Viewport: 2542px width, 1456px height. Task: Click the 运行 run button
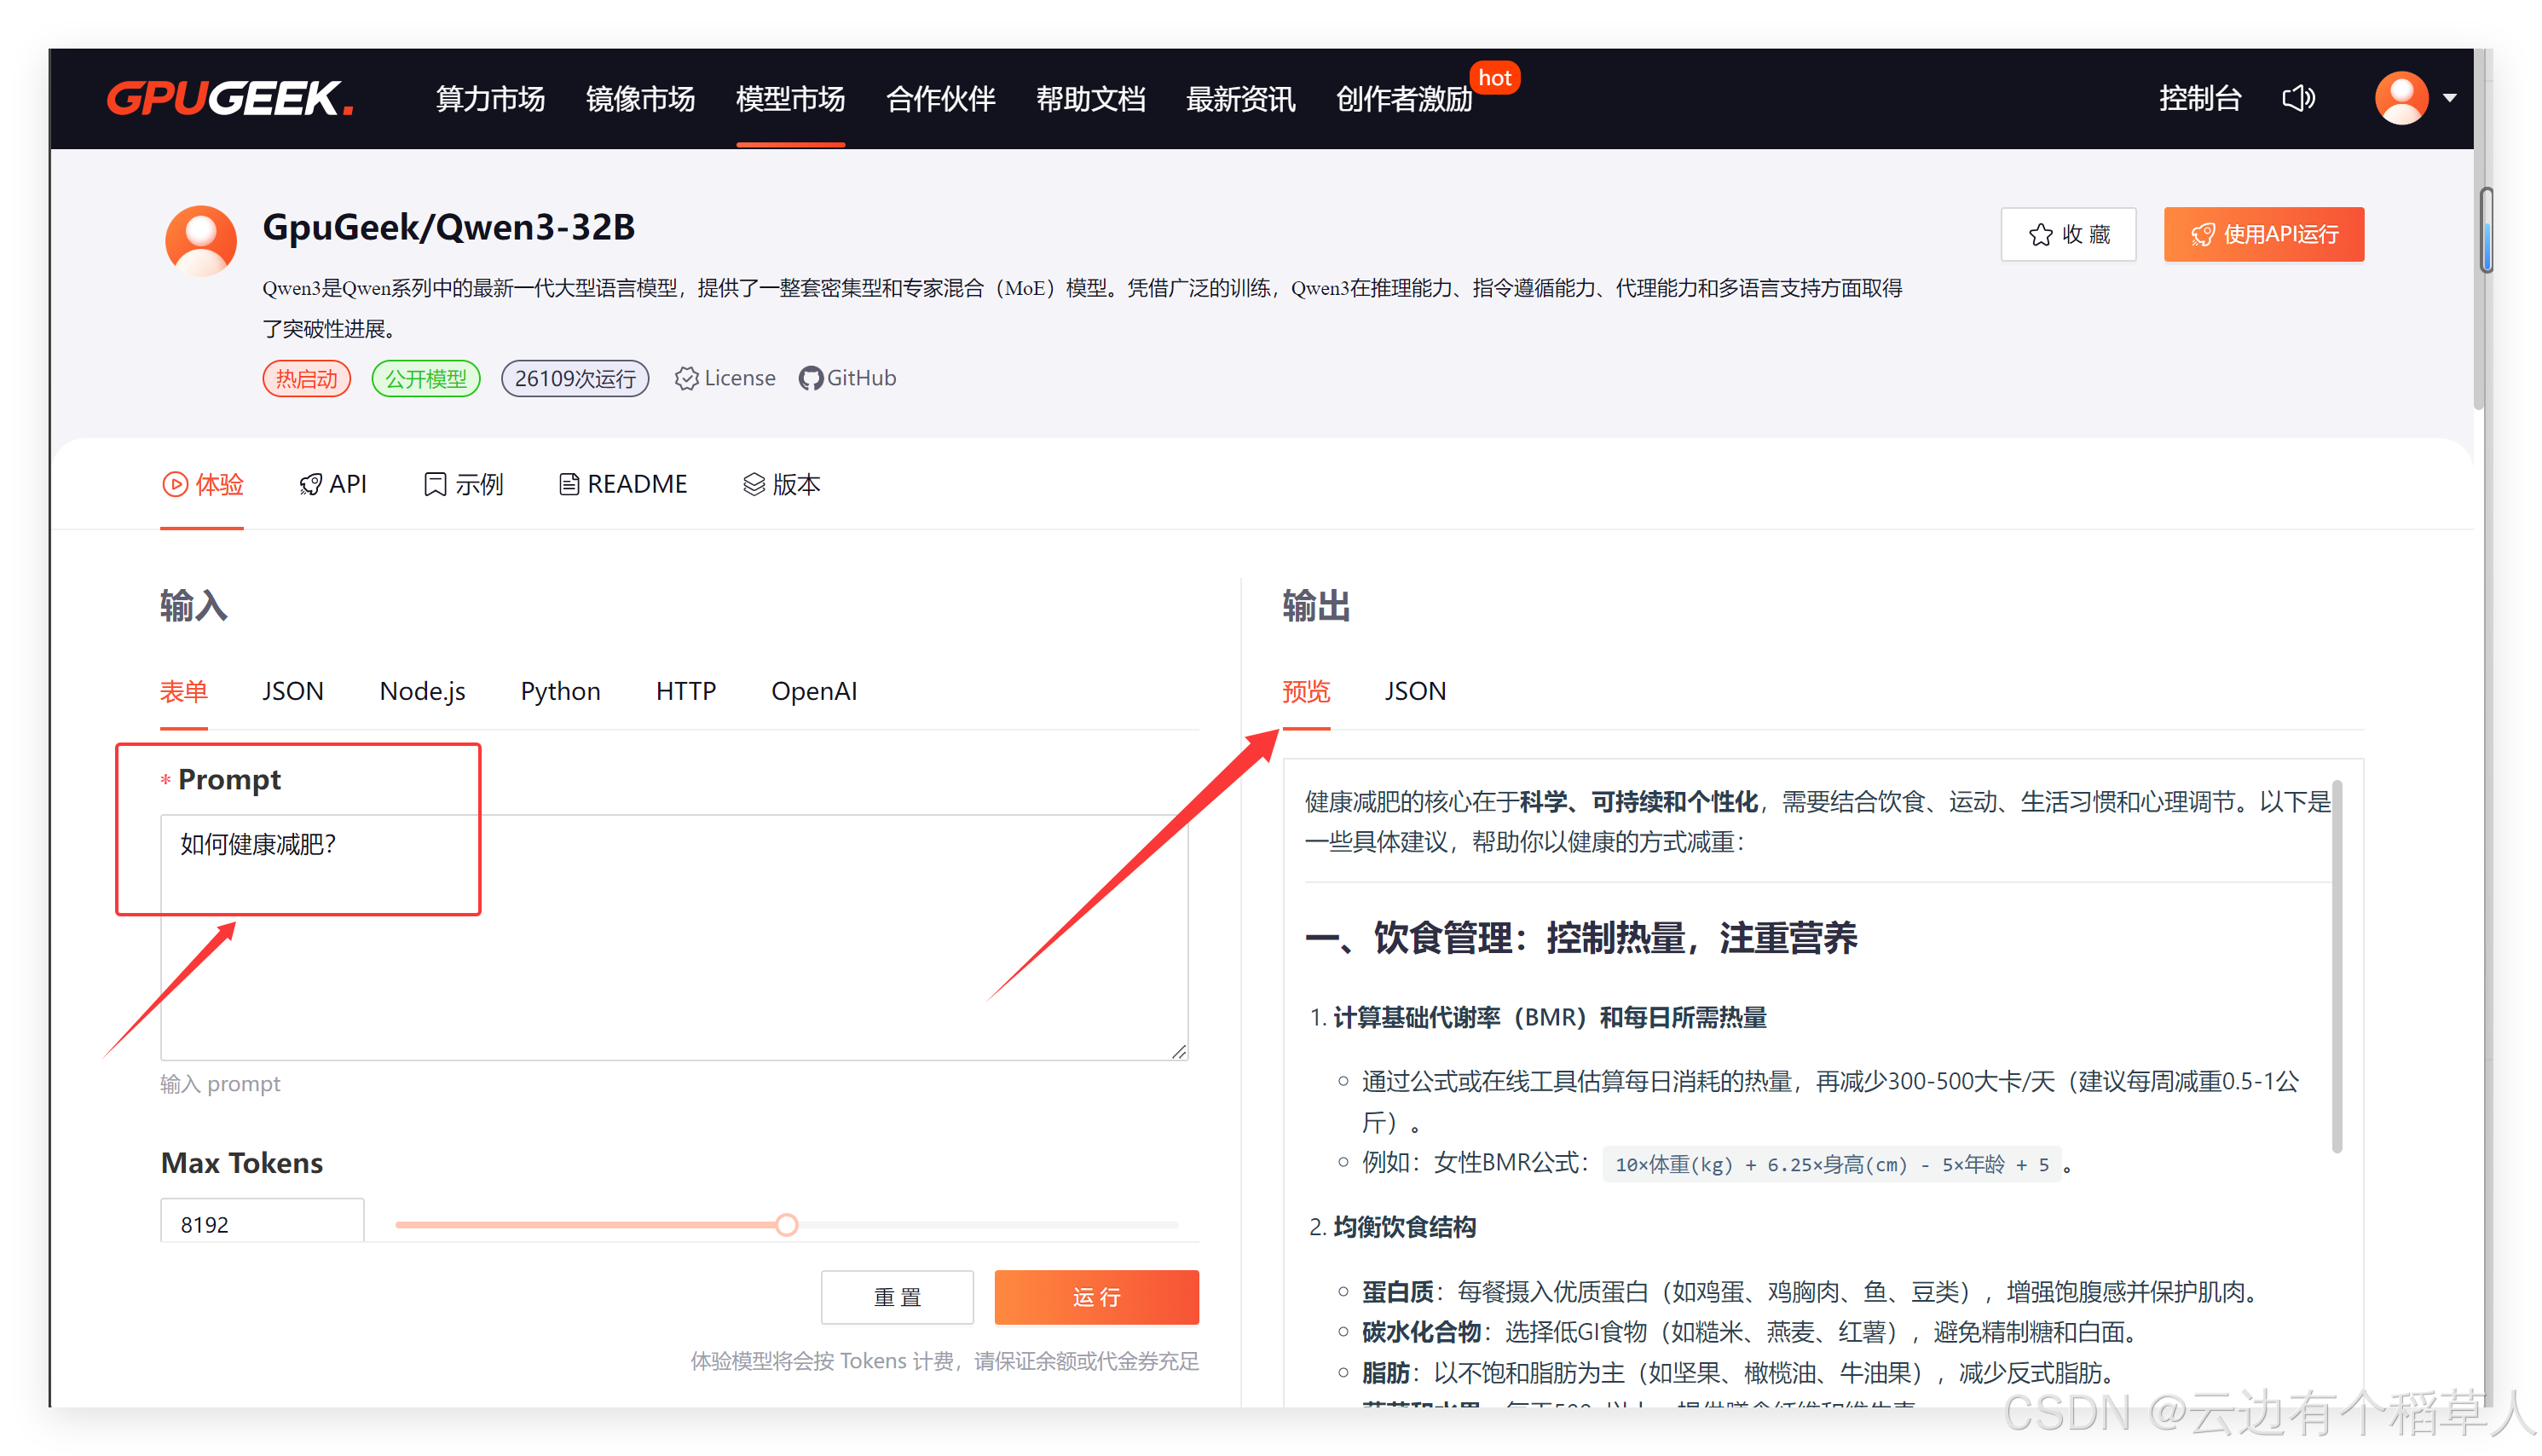1096,1297
